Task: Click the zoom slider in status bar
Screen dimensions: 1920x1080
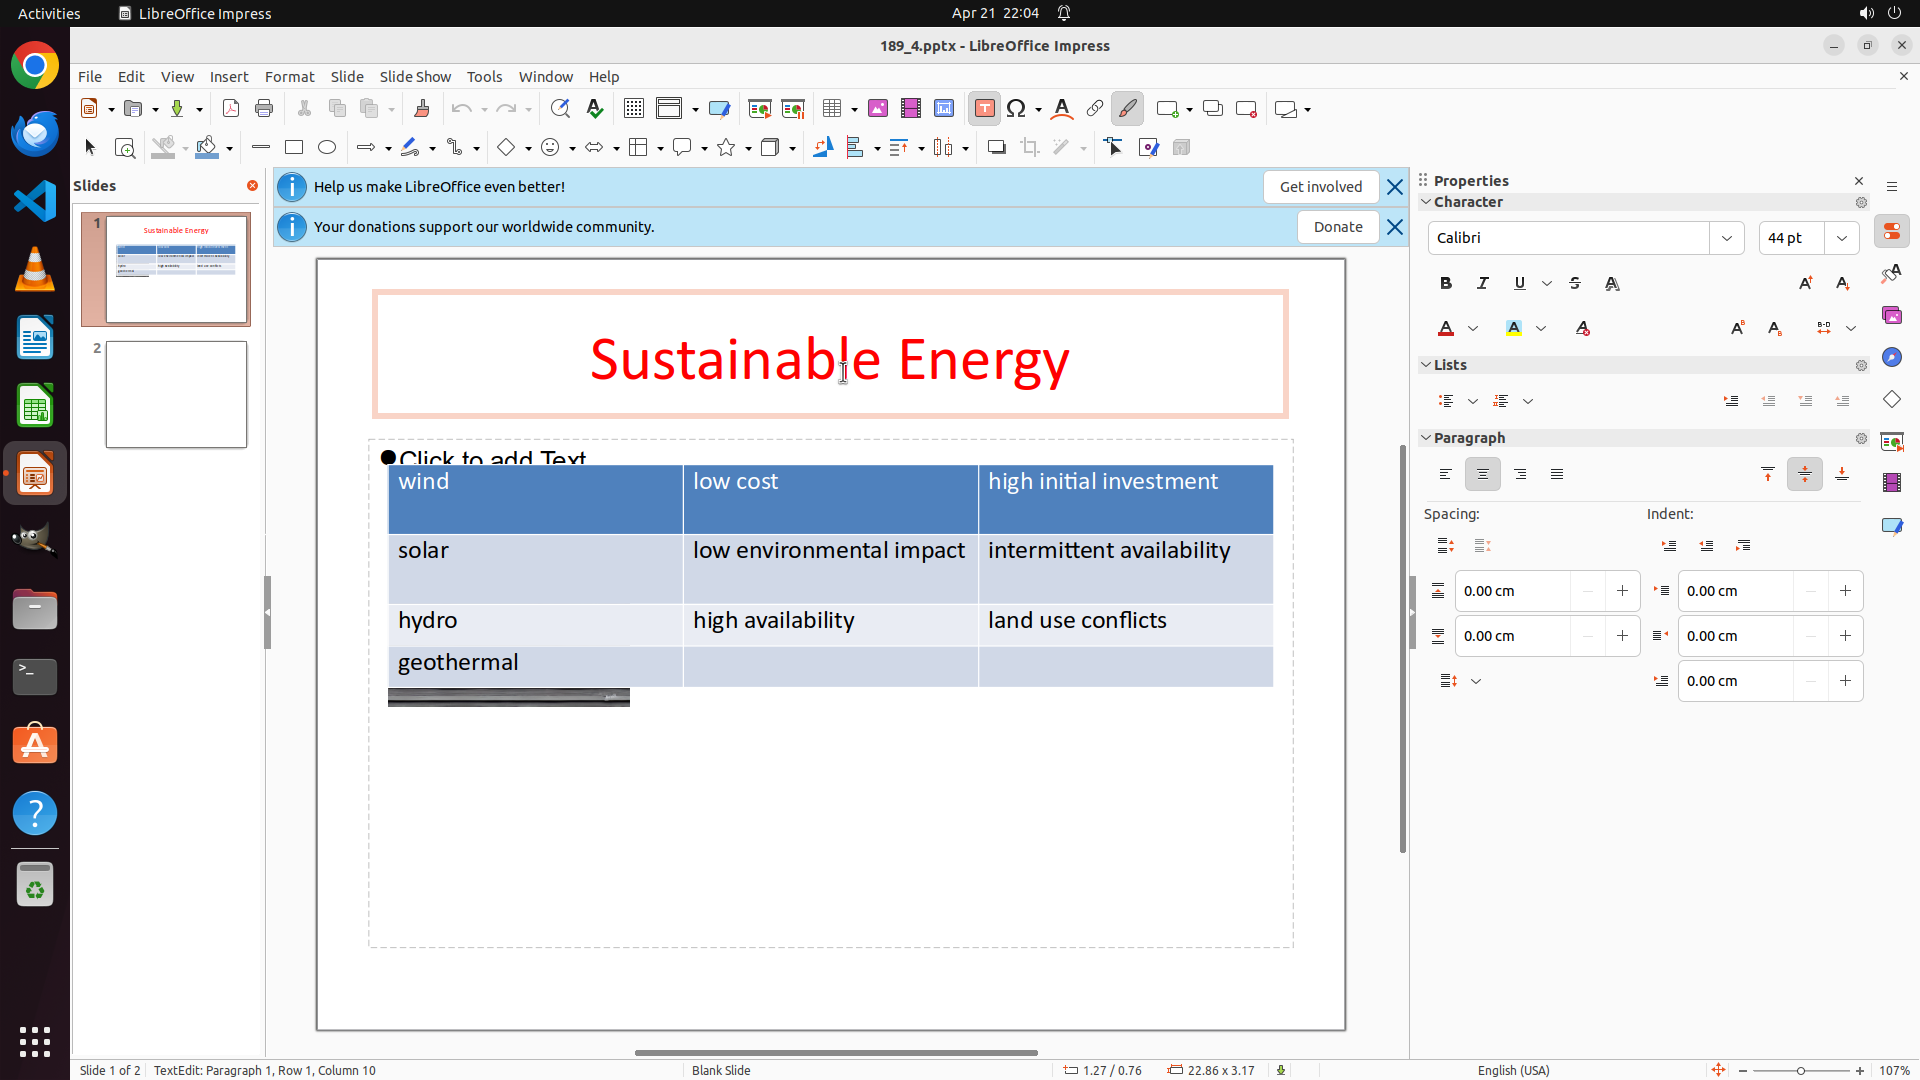Action: (1801, 1070)
